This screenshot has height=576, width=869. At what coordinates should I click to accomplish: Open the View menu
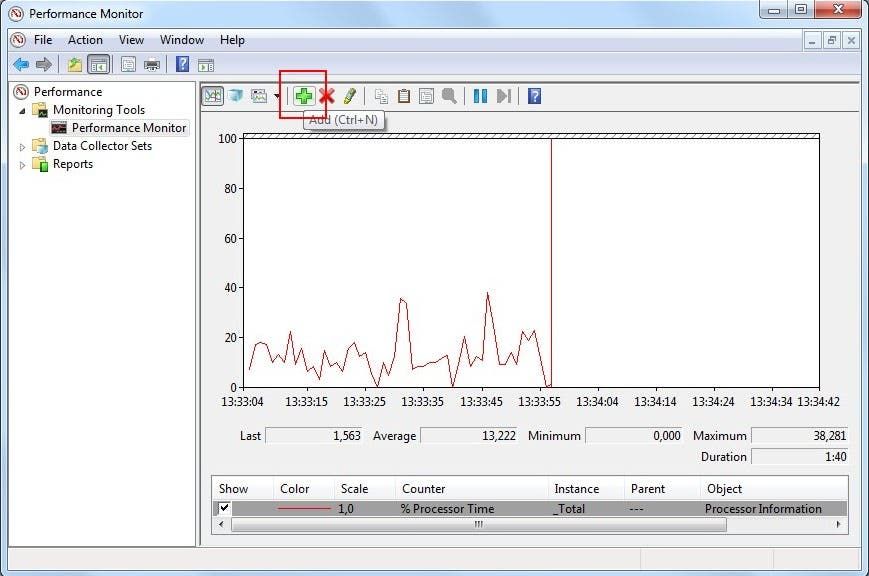coord(131,40)
